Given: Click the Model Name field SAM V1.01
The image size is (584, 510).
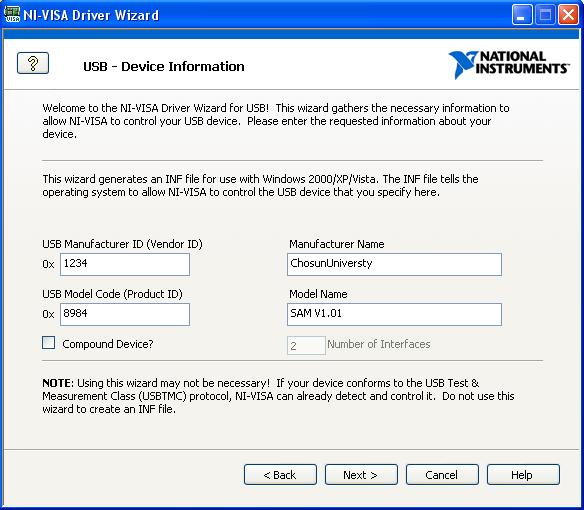Looking at the screenshot, I should (394, 314).
